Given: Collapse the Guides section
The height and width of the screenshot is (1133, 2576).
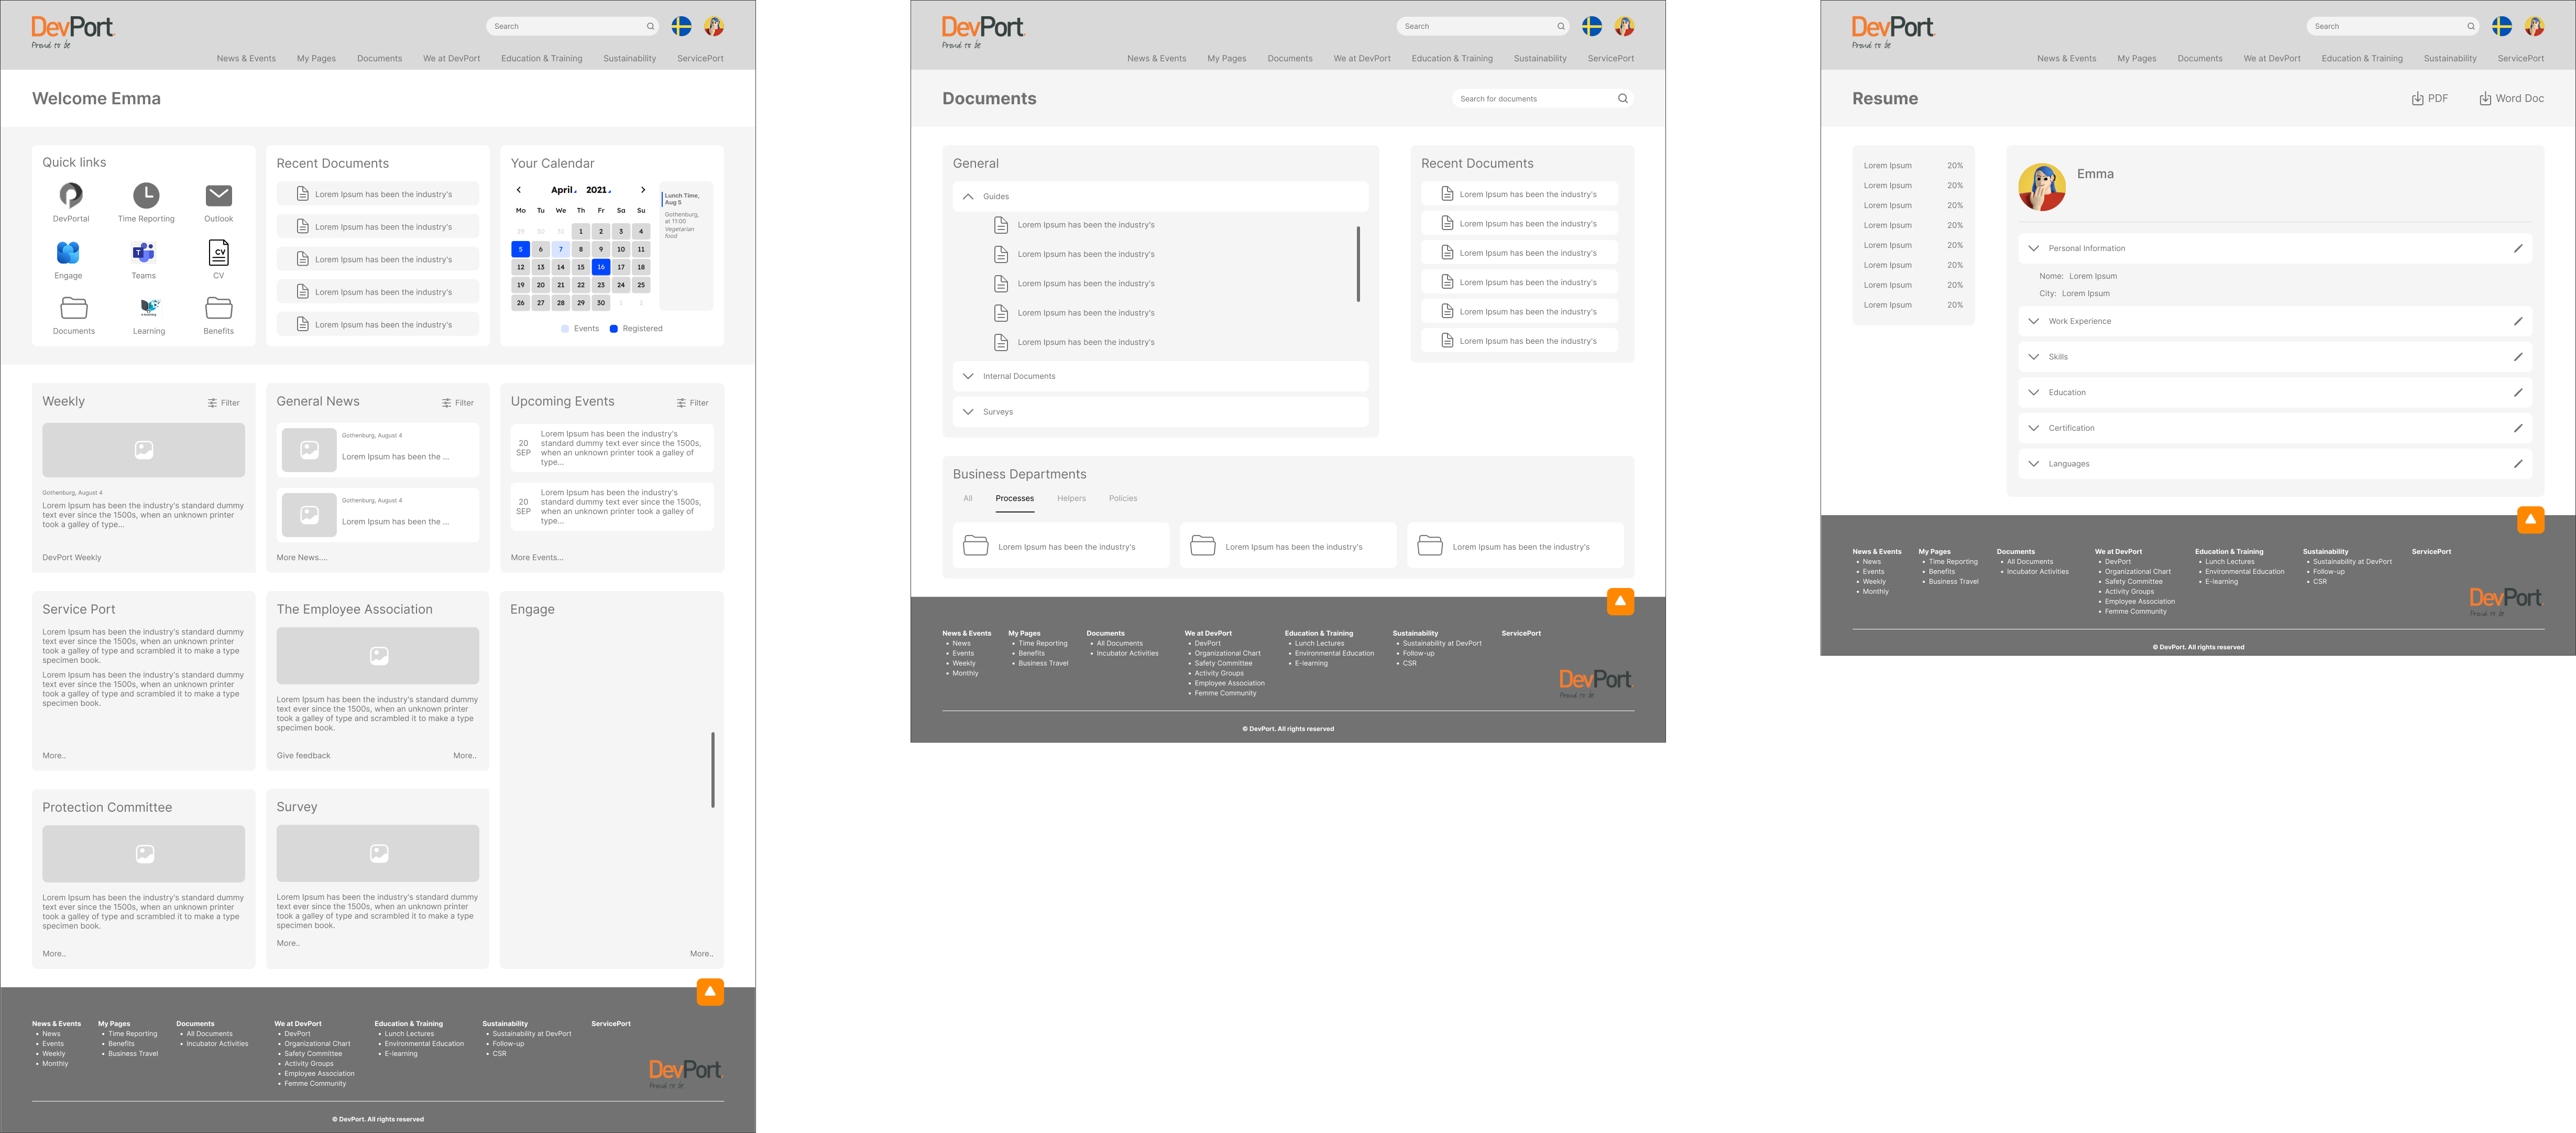Looking at the screenshot, I should [968, 196].
